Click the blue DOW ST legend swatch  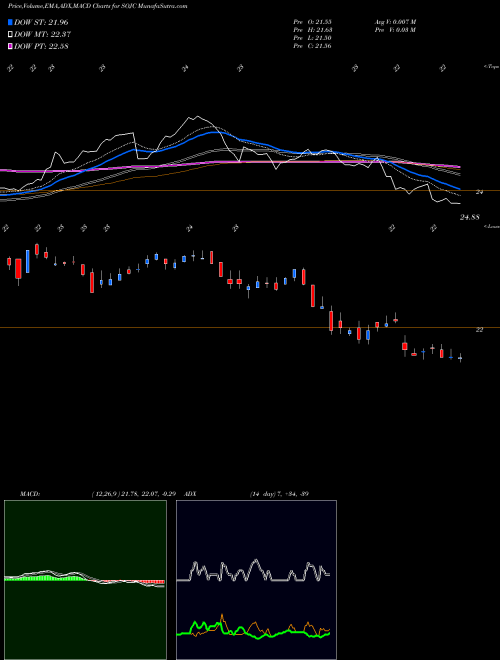(x=11, y=22)
